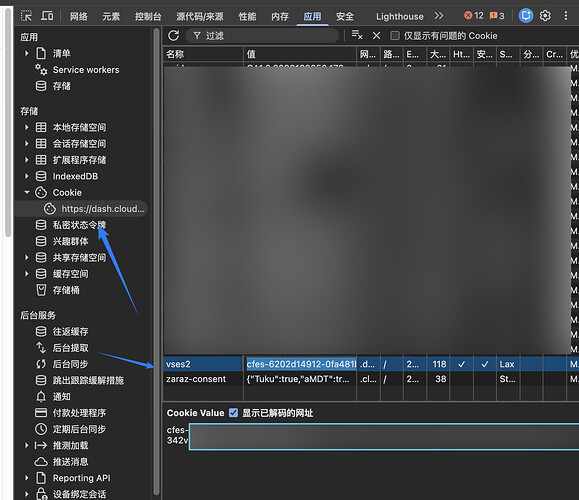Open 往返缓存 back/forward cache
Screen dimensions: 579x500
(70, 332)
